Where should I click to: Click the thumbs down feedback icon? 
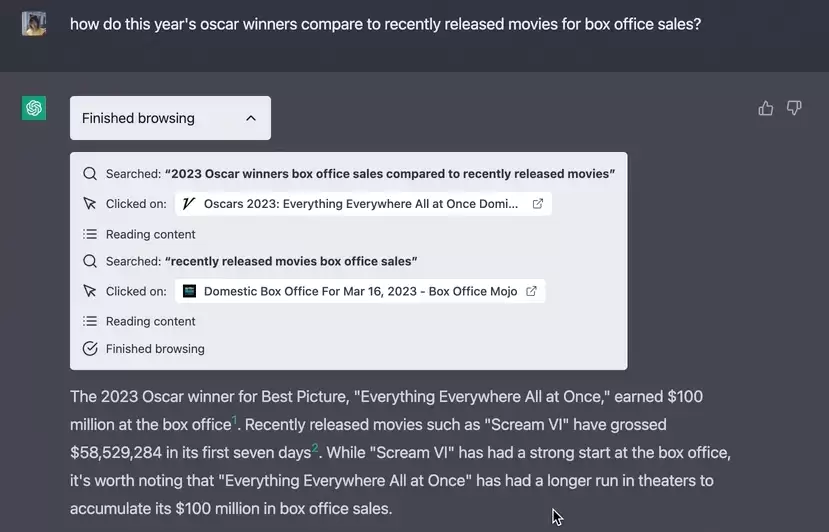click(794, 108)
